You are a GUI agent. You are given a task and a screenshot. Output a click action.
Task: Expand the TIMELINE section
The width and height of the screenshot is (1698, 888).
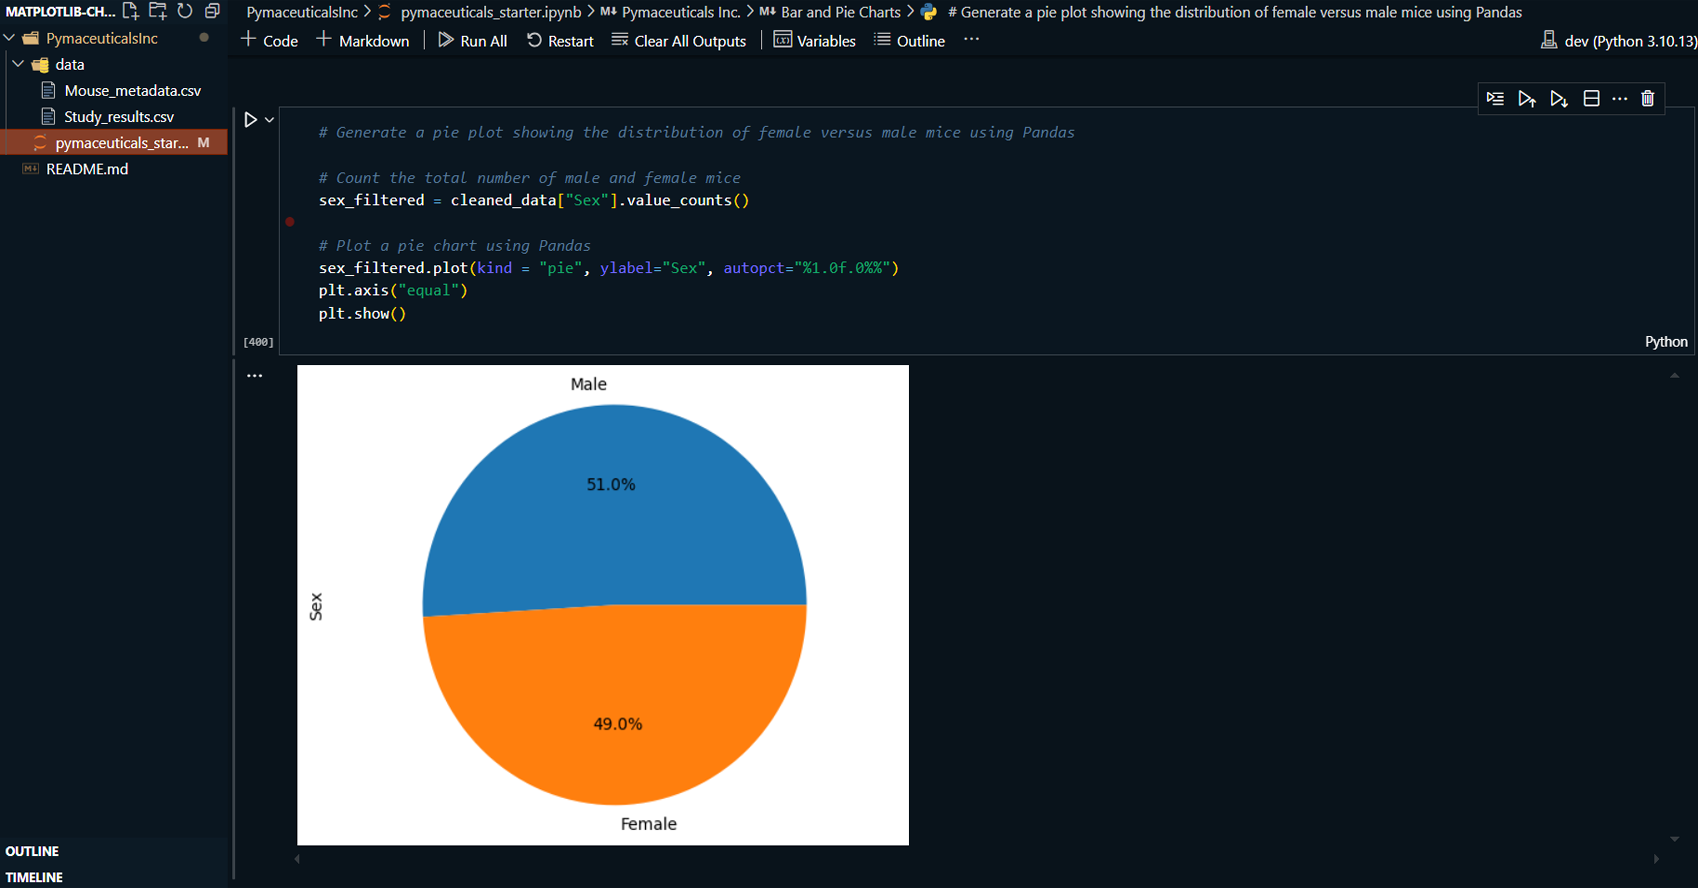pyautogui.click(x=34, y=877)
